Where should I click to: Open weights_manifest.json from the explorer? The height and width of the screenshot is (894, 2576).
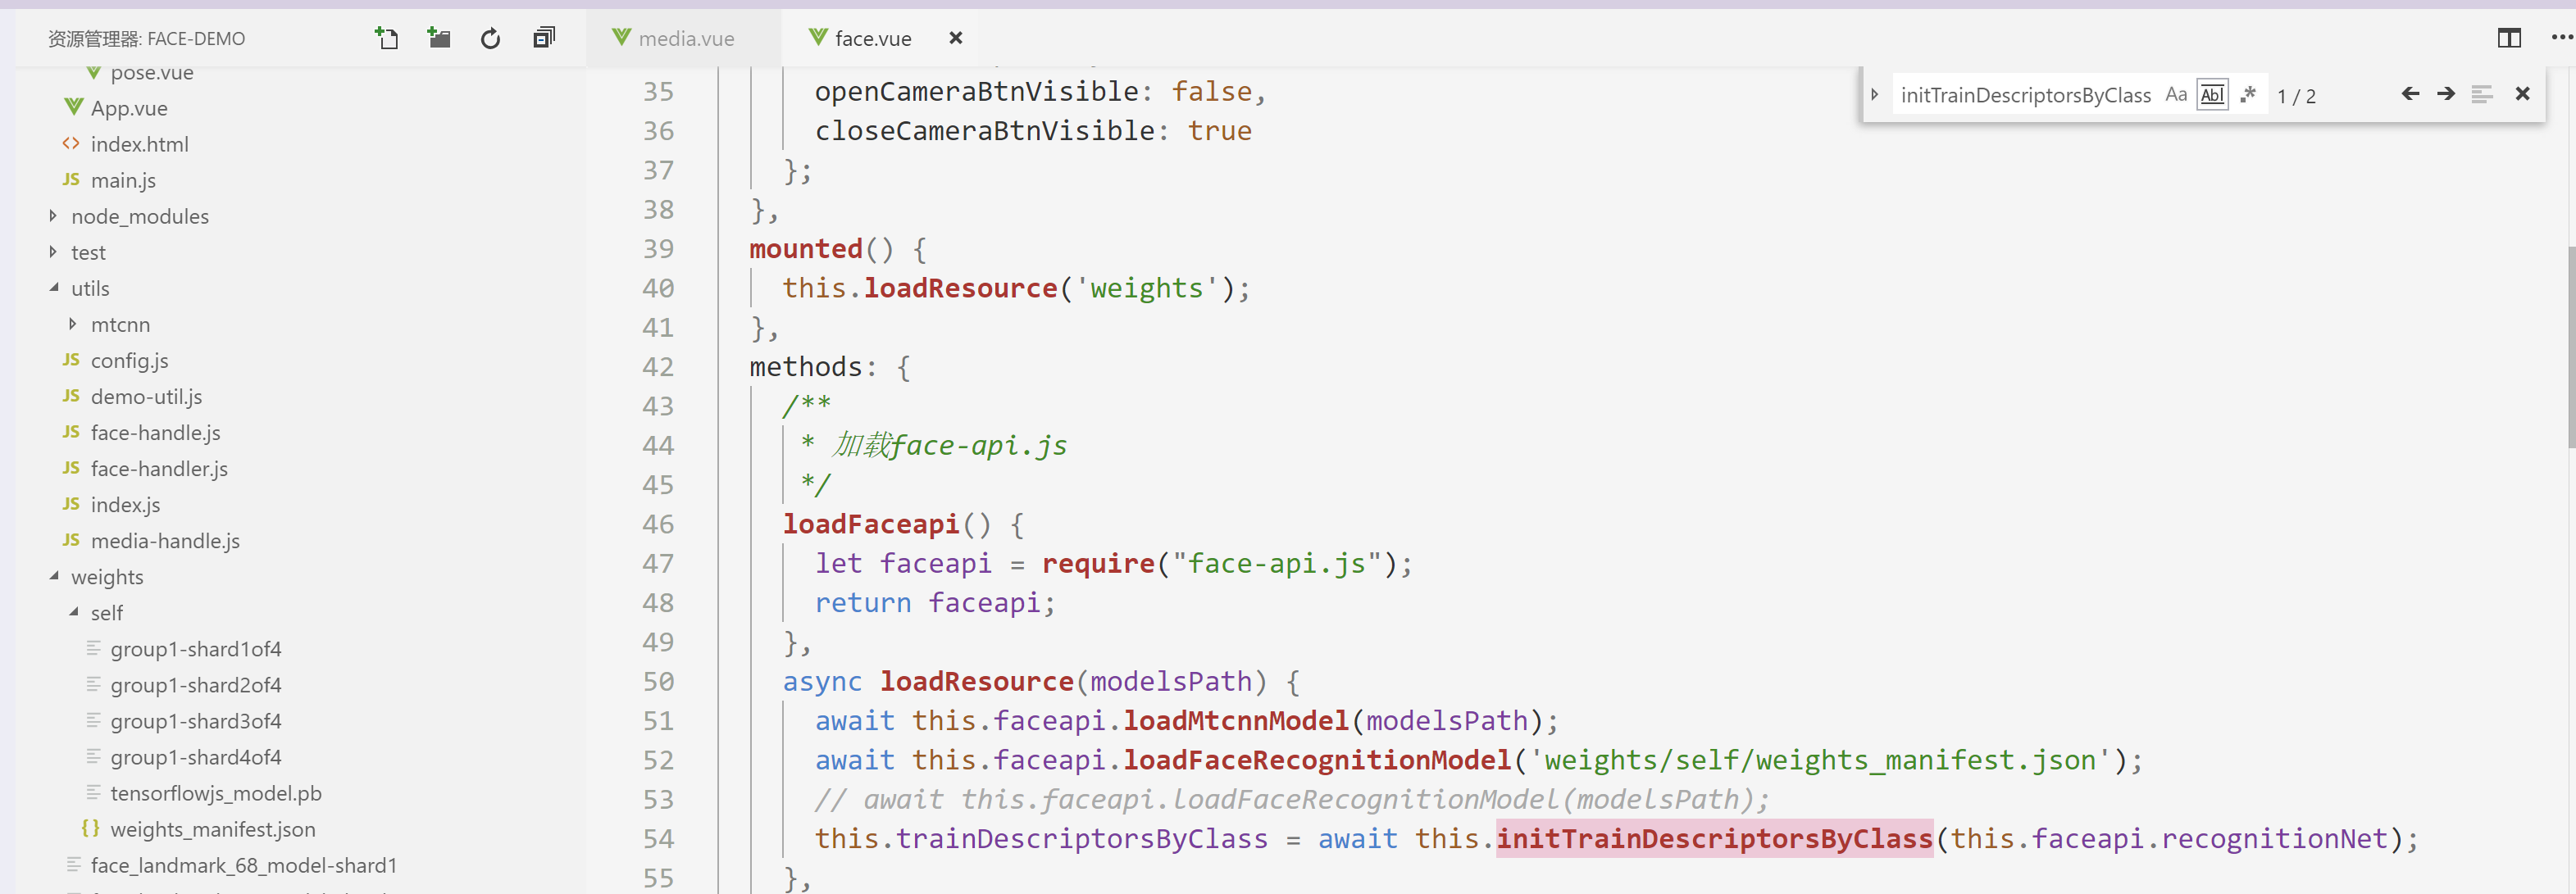pos(212,829)
